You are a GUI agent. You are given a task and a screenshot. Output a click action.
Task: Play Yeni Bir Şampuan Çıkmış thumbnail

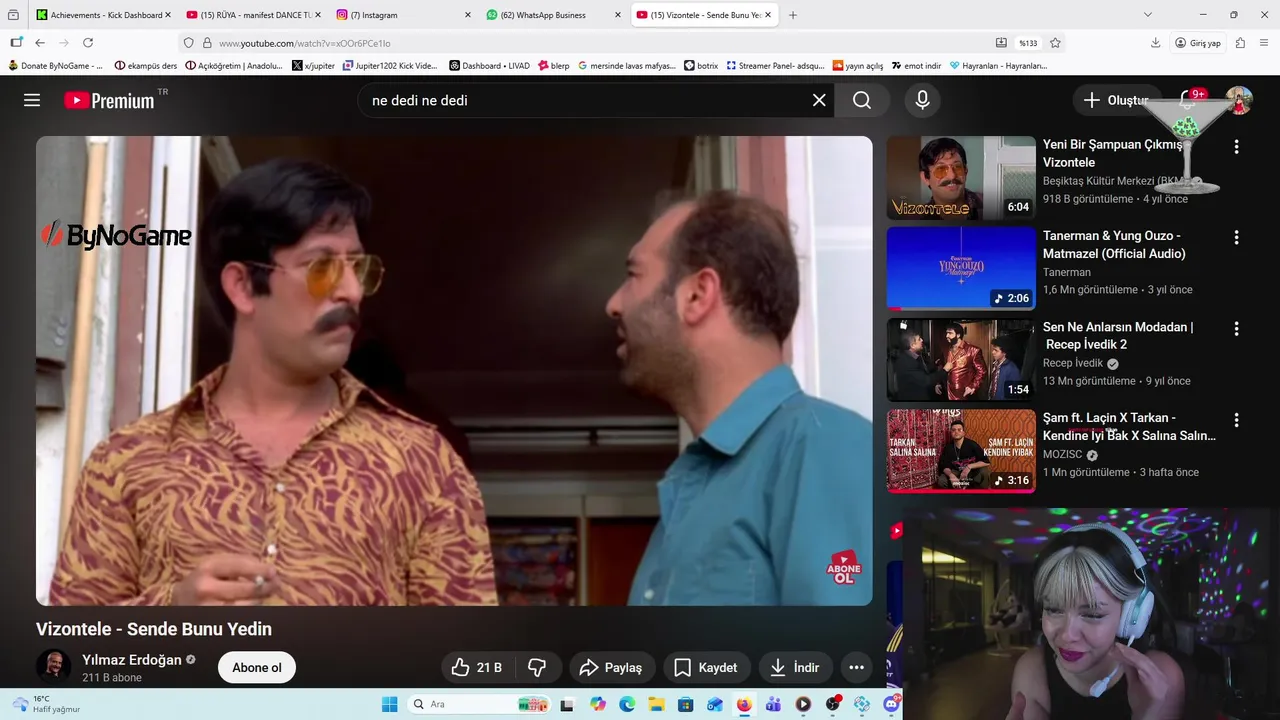point(961,178)
